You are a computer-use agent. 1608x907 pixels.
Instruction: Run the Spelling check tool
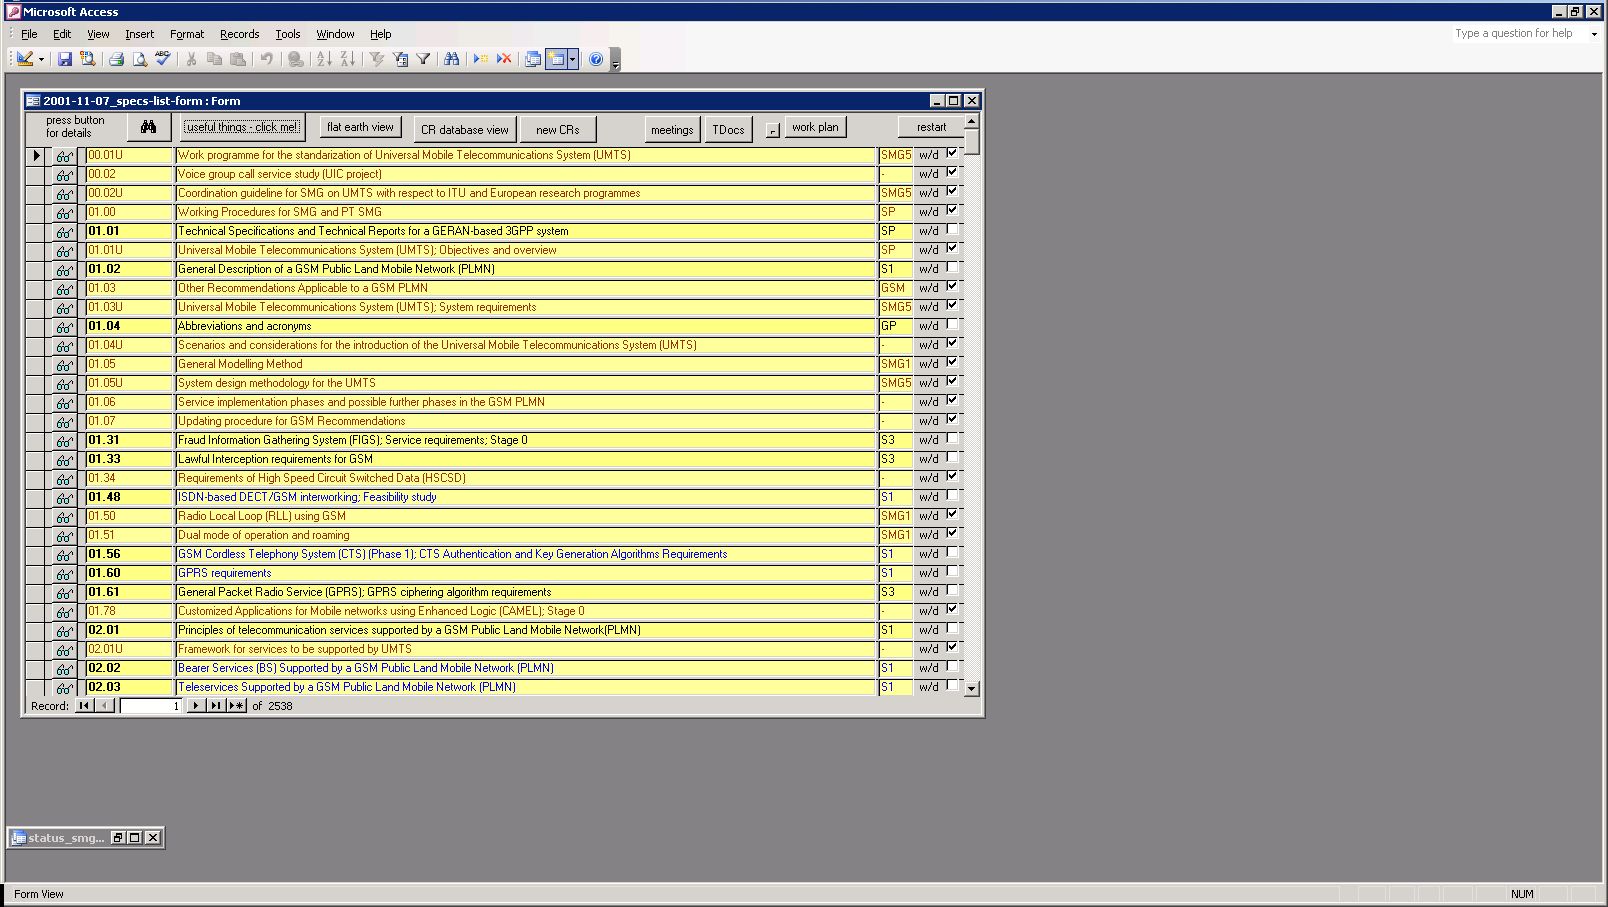(x=163, y=59)
